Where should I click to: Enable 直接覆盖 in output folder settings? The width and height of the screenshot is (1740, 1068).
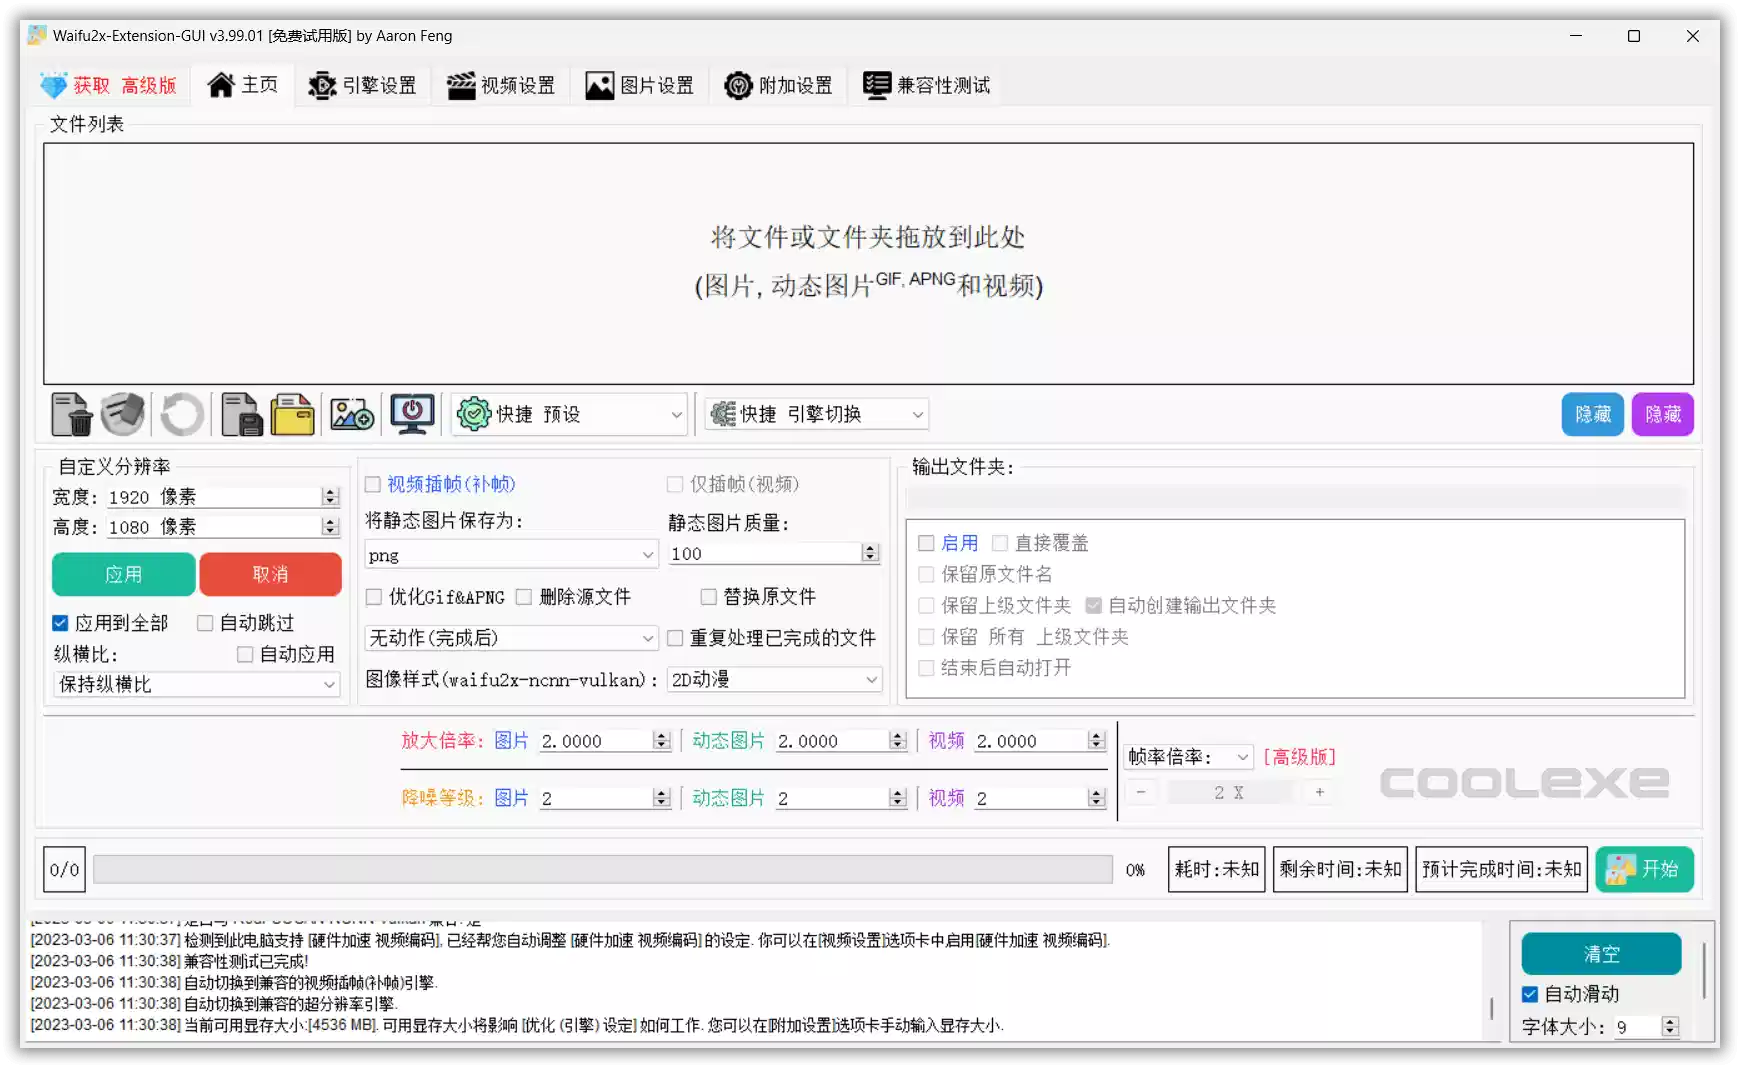click(1000, 542)
